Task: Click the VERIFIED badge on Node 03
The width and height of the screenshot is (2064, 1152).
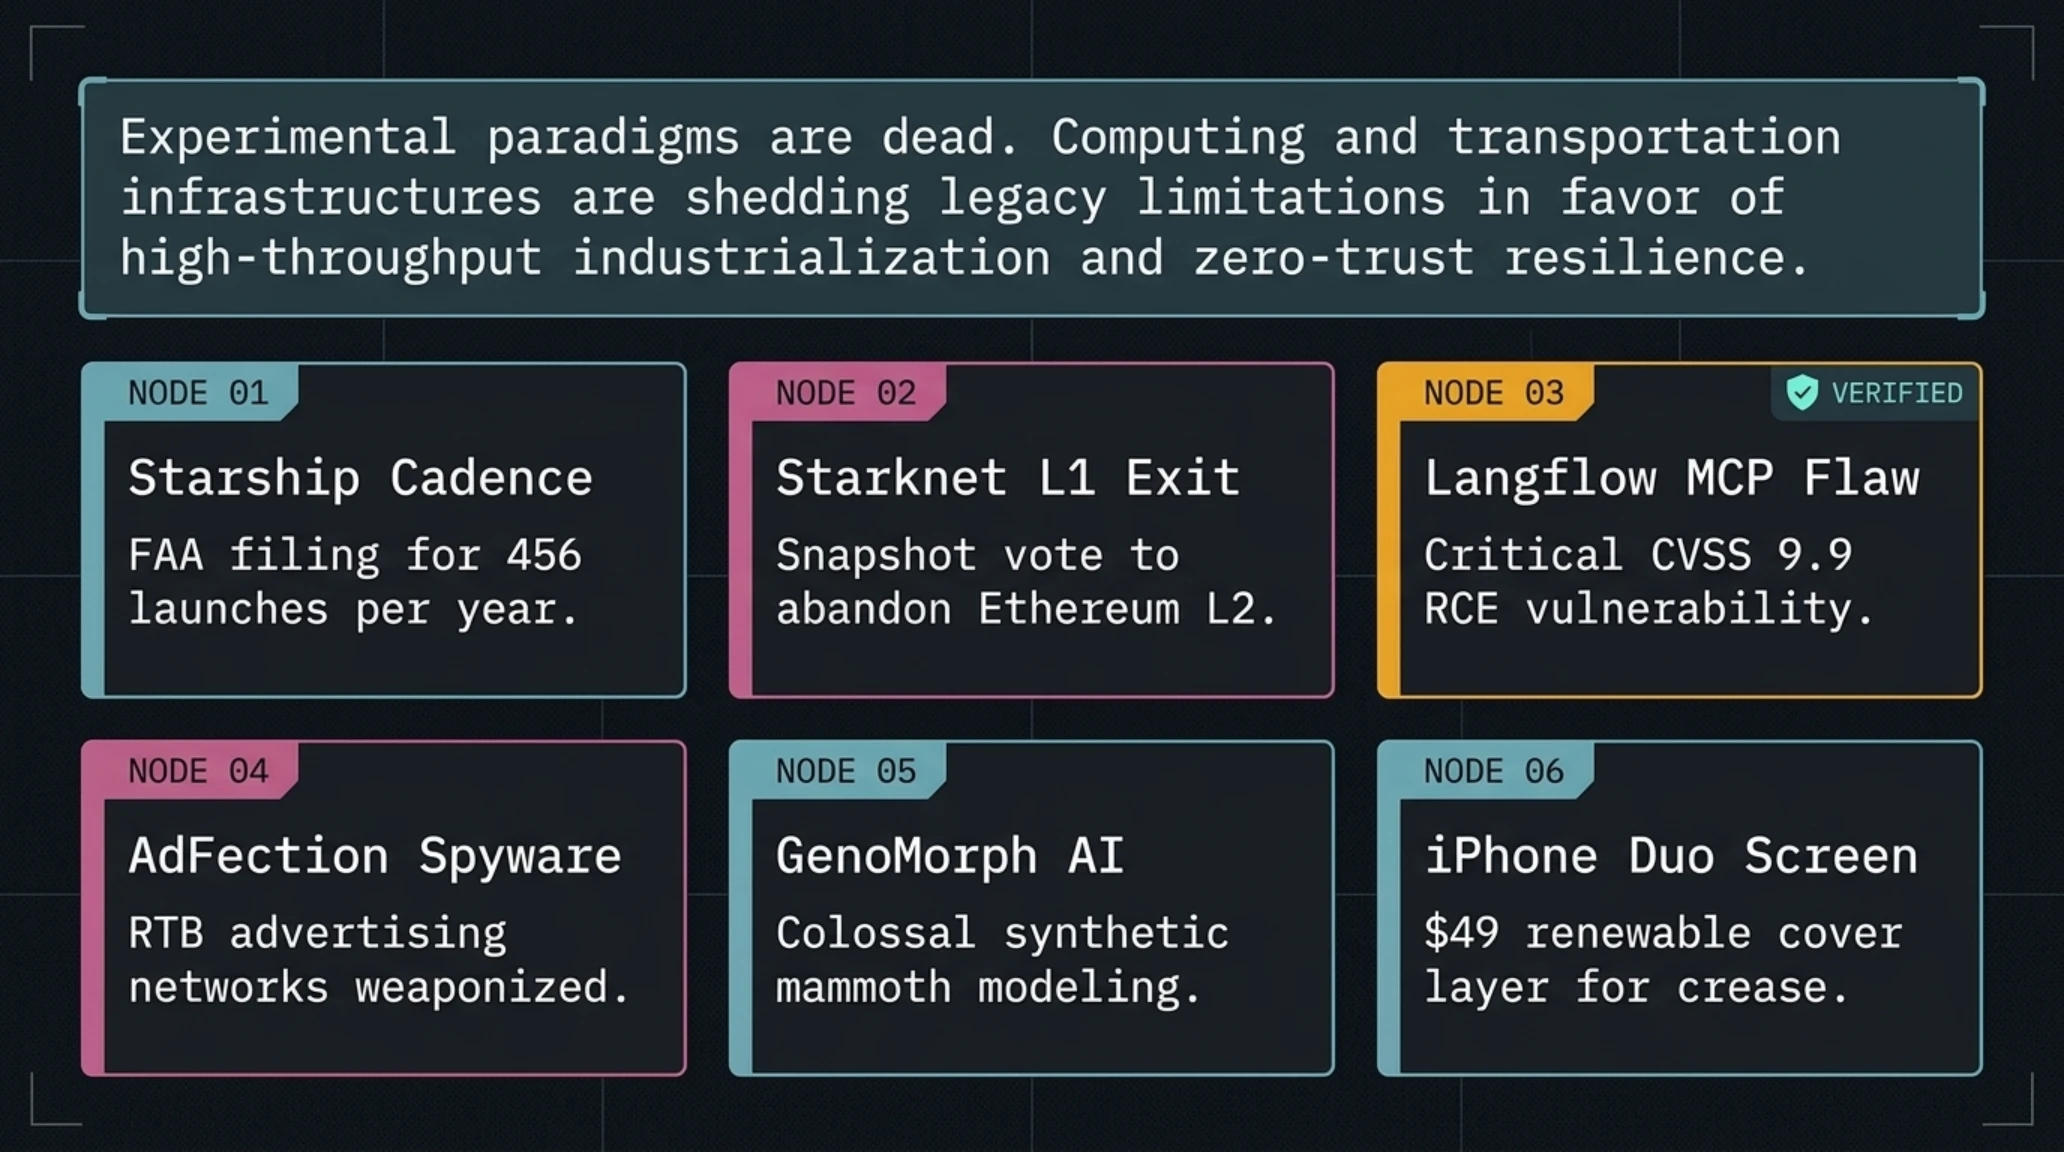Action: pyautogui.click(x=1875, y=393)
